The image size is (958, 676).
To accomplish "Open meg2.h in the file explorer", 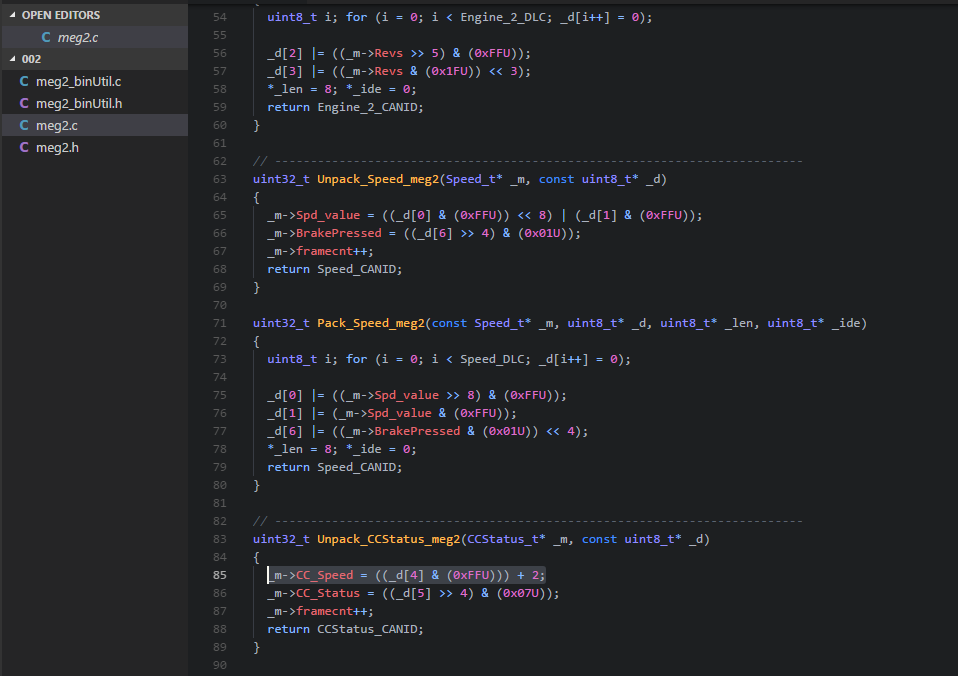I will point(95,147).
